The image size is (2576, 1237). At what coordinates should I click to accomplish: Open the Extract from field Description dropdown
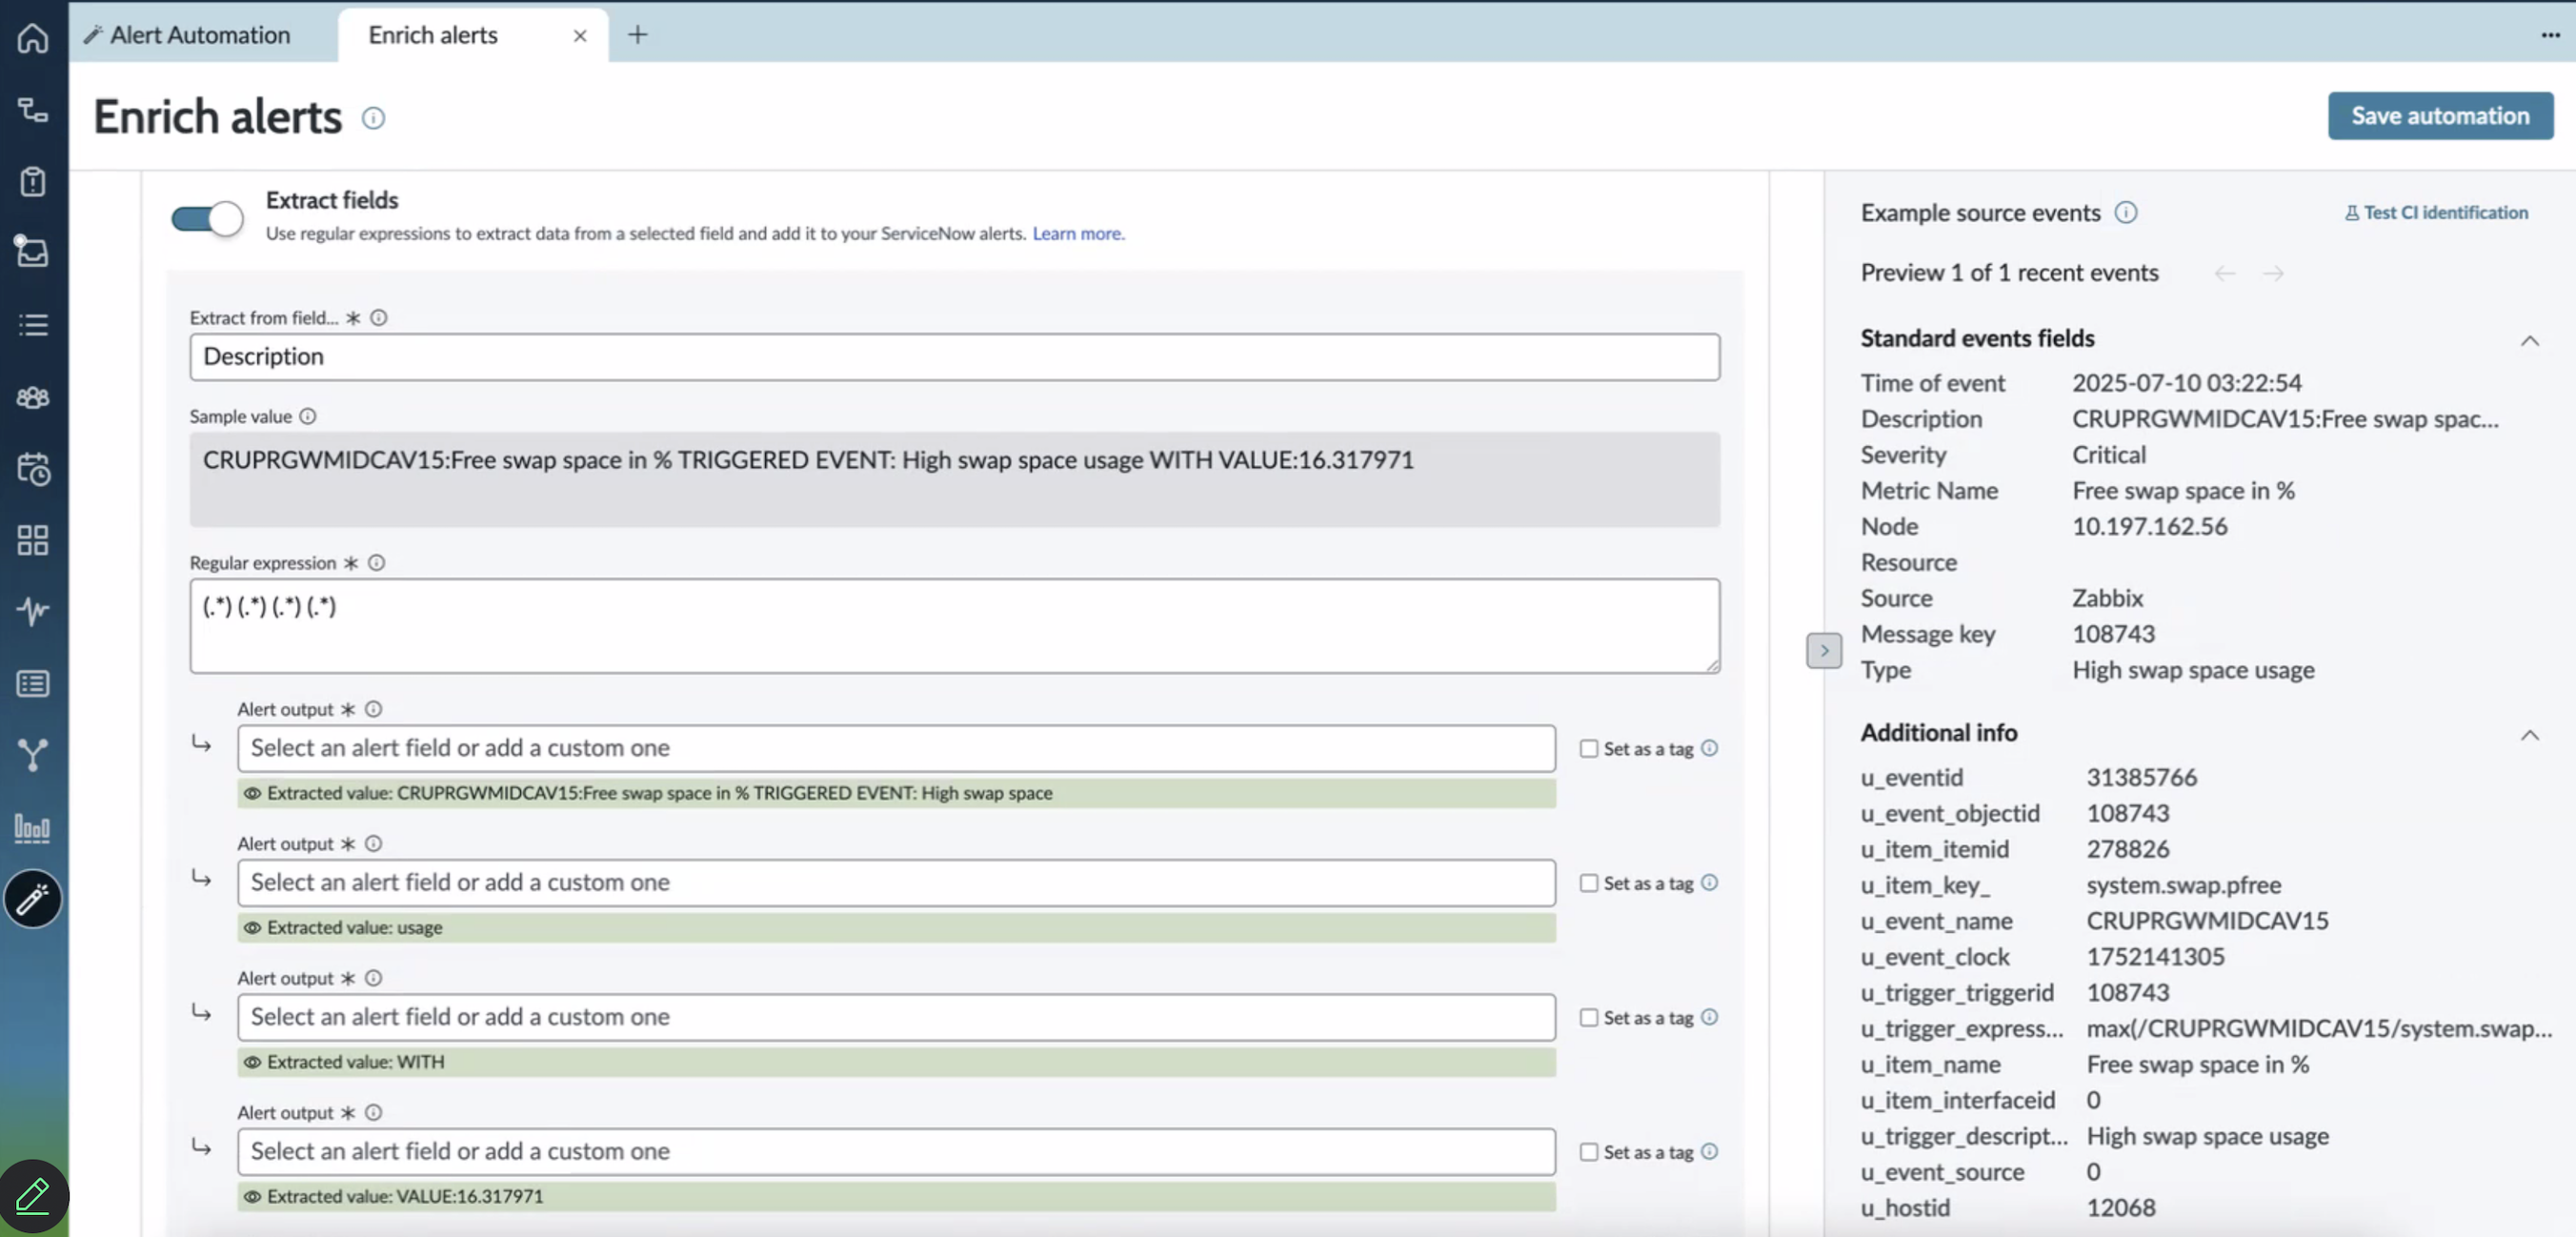click(954, 357)
